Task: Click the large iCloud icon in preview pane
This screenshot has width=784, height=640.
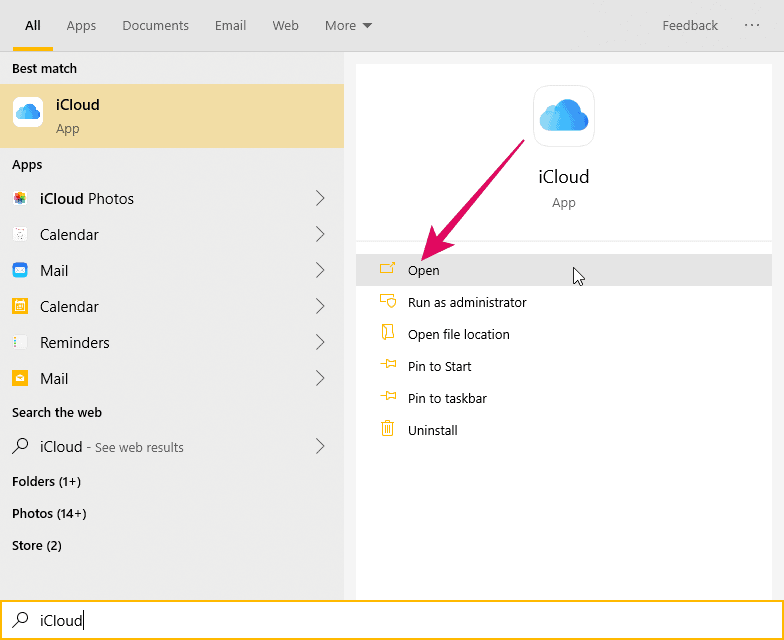Action: click(x=564, y=116)
